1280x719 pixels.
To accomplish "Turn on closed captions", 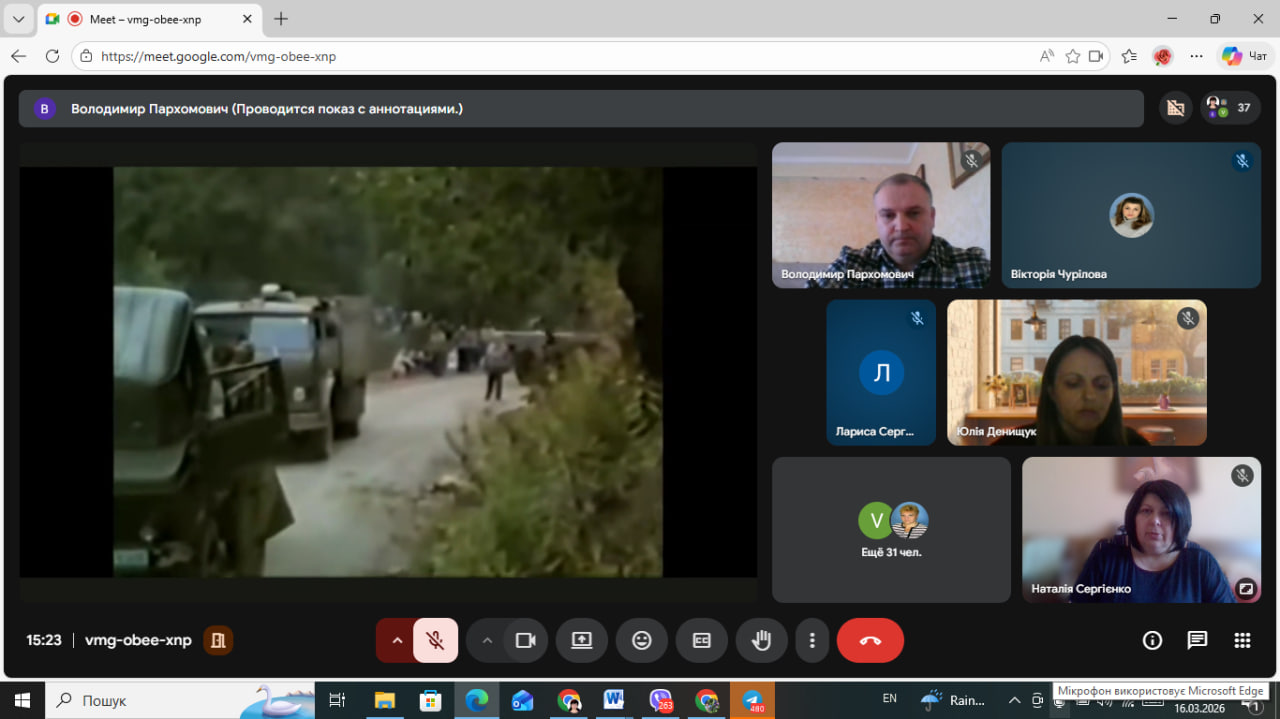I will tap(702, 641).
